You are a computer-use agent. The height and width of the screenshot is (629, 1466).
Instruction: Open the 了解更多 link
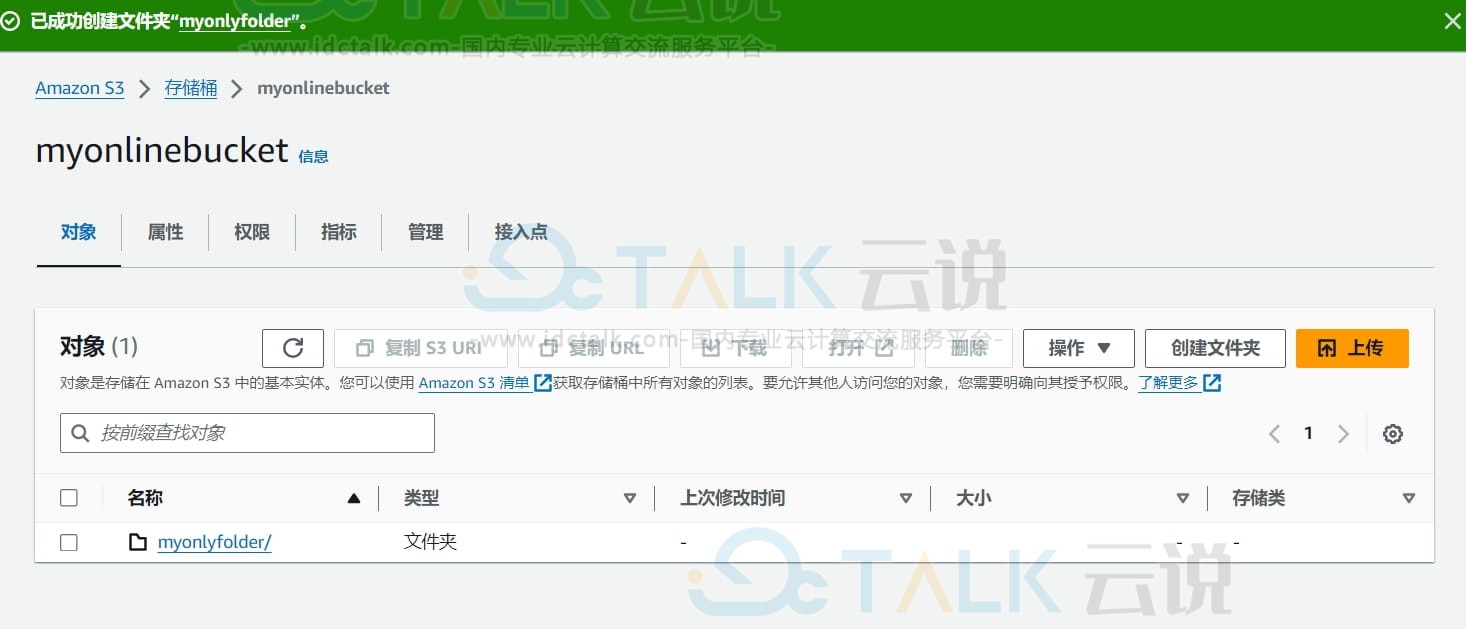tap(1168, 383)
